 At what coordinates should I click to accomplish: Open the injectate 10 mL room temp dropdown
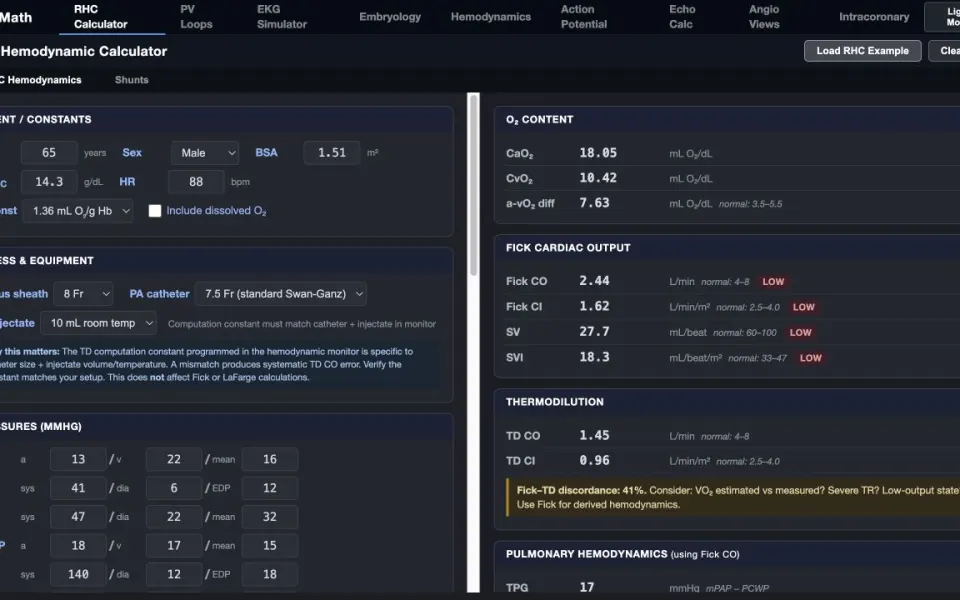99,323
